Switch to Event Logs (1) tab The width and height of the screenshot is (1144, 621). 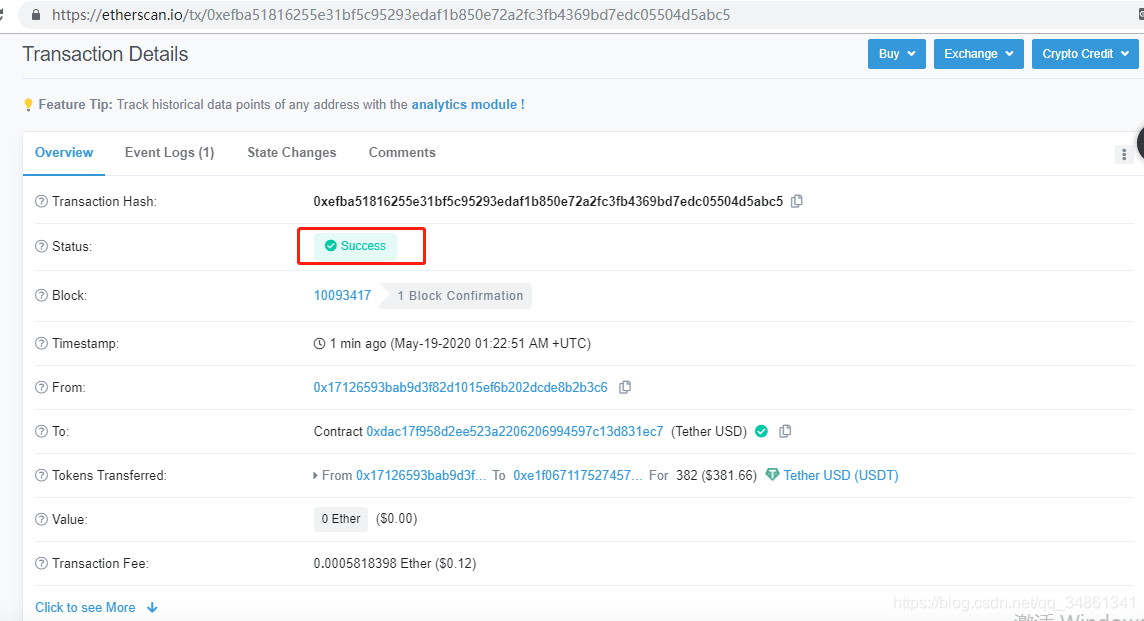point(169,153)
